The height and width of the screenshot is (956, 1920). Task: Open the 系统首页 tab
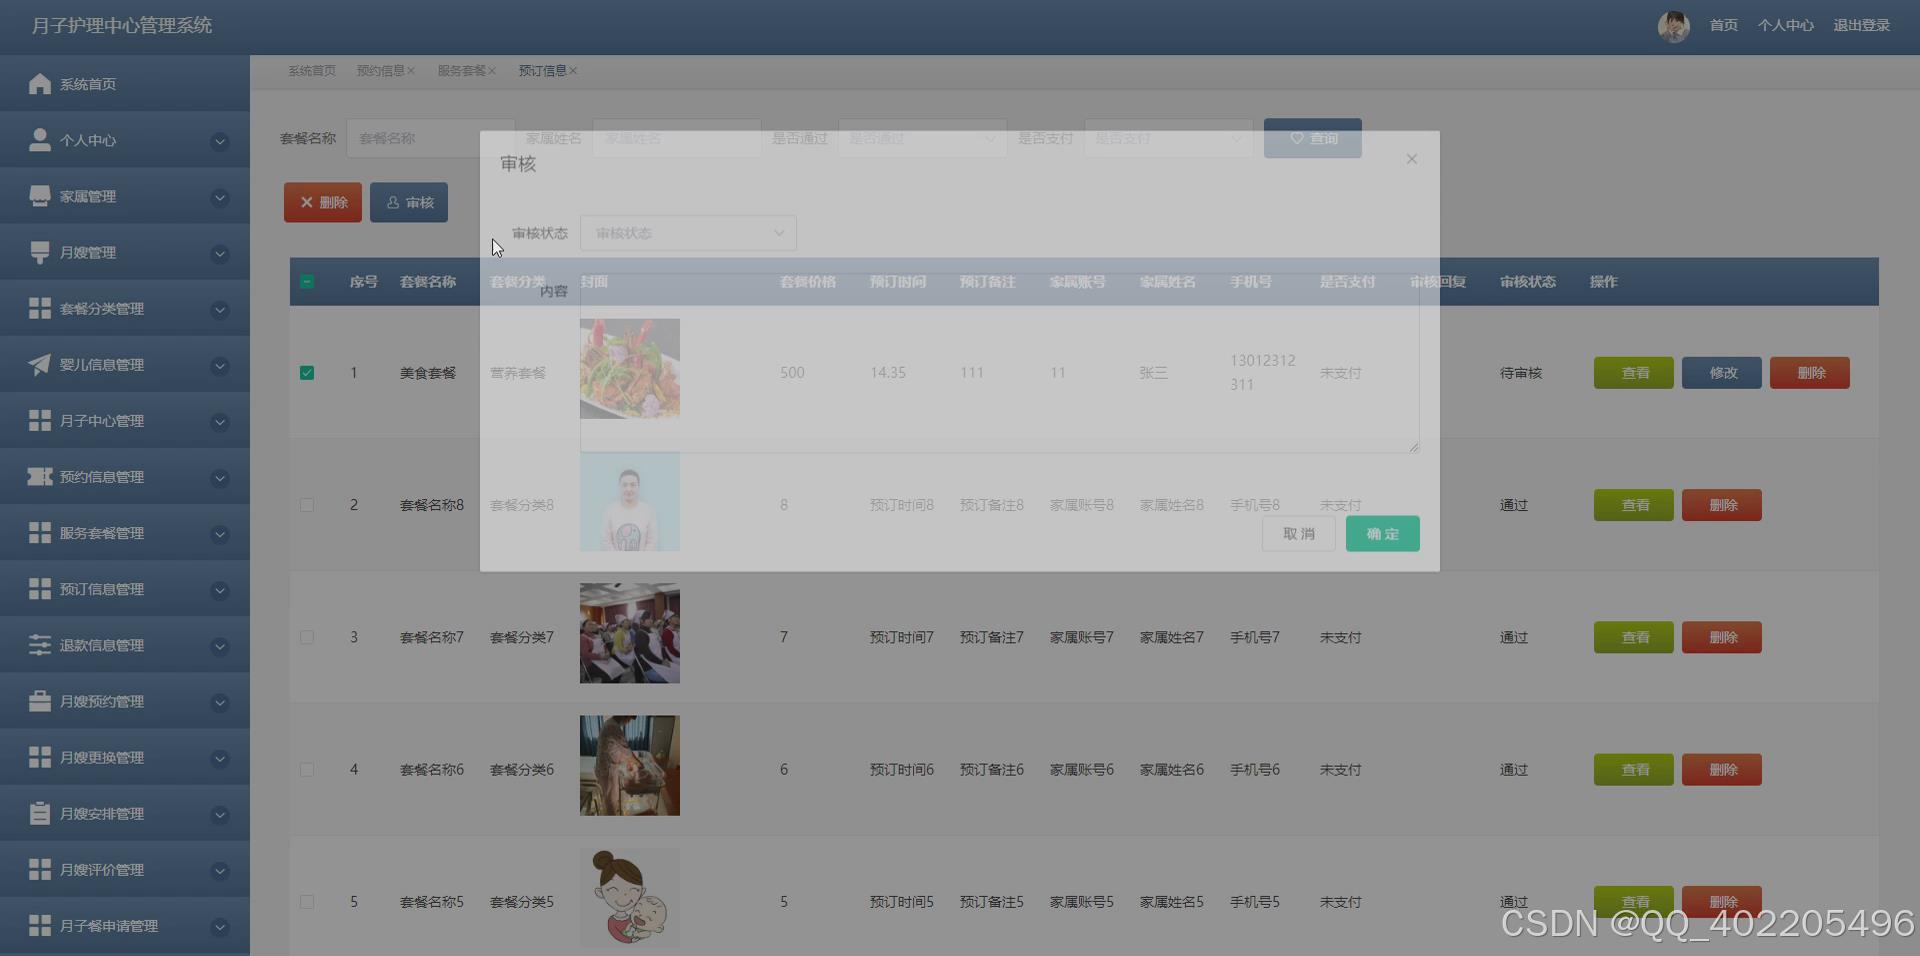312,71
